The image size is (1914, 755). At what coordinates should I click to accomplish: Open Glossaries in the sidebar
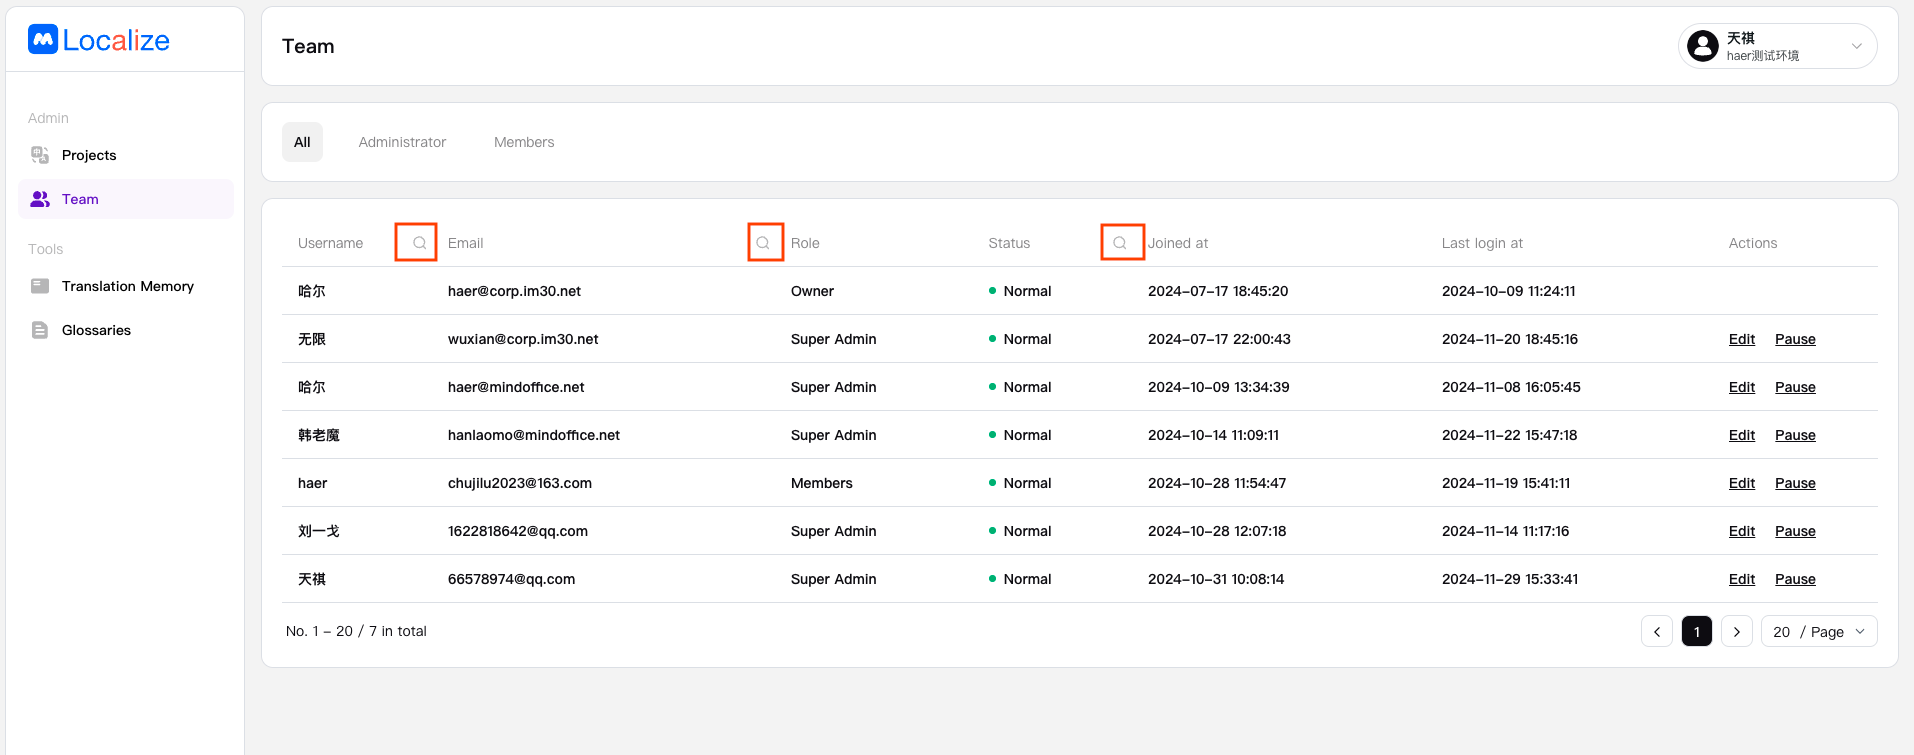point(96,330)
